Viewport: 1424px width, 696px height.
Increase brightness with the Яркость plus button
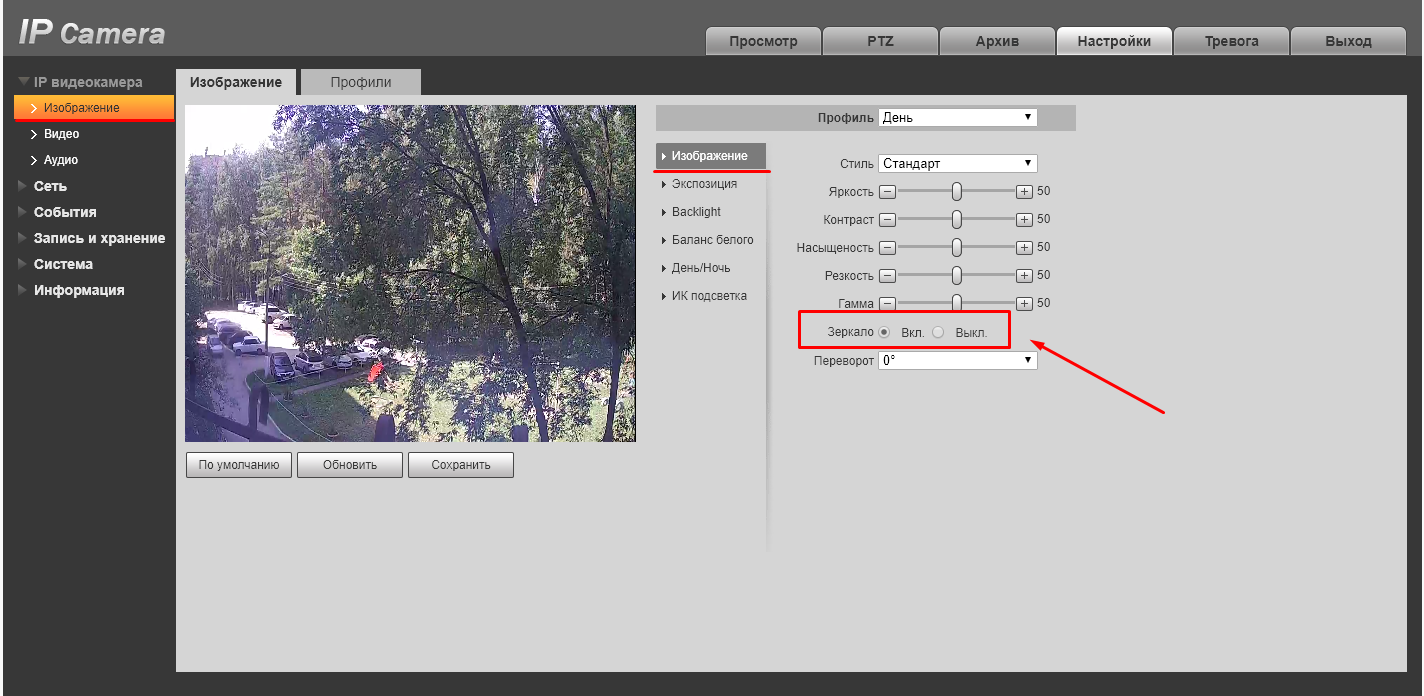coord(1024,191)
